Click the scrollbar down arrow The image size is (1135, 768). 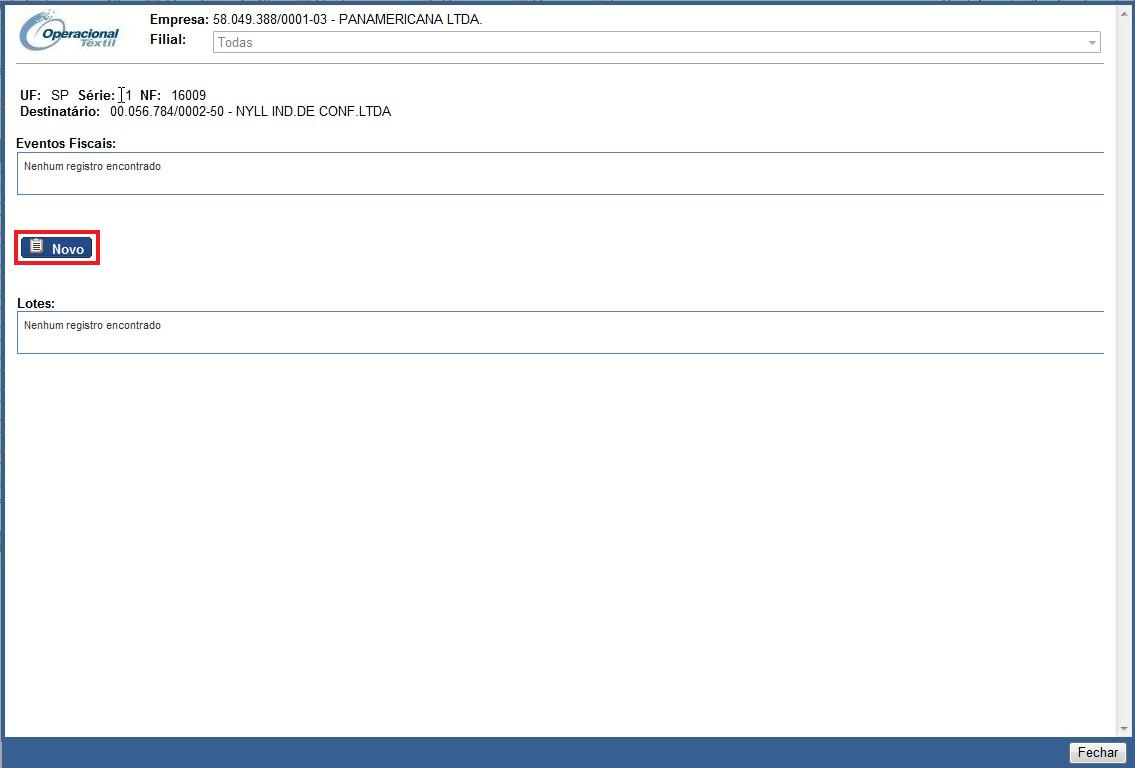coord(1123,729)
